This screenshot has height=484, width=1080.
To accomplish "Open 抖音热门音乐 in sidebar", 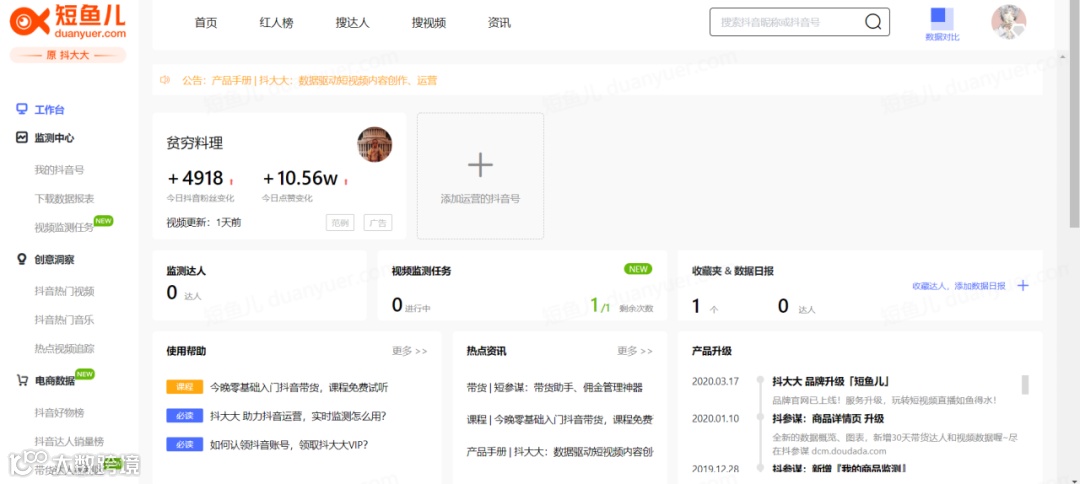I will click(64, 319).
